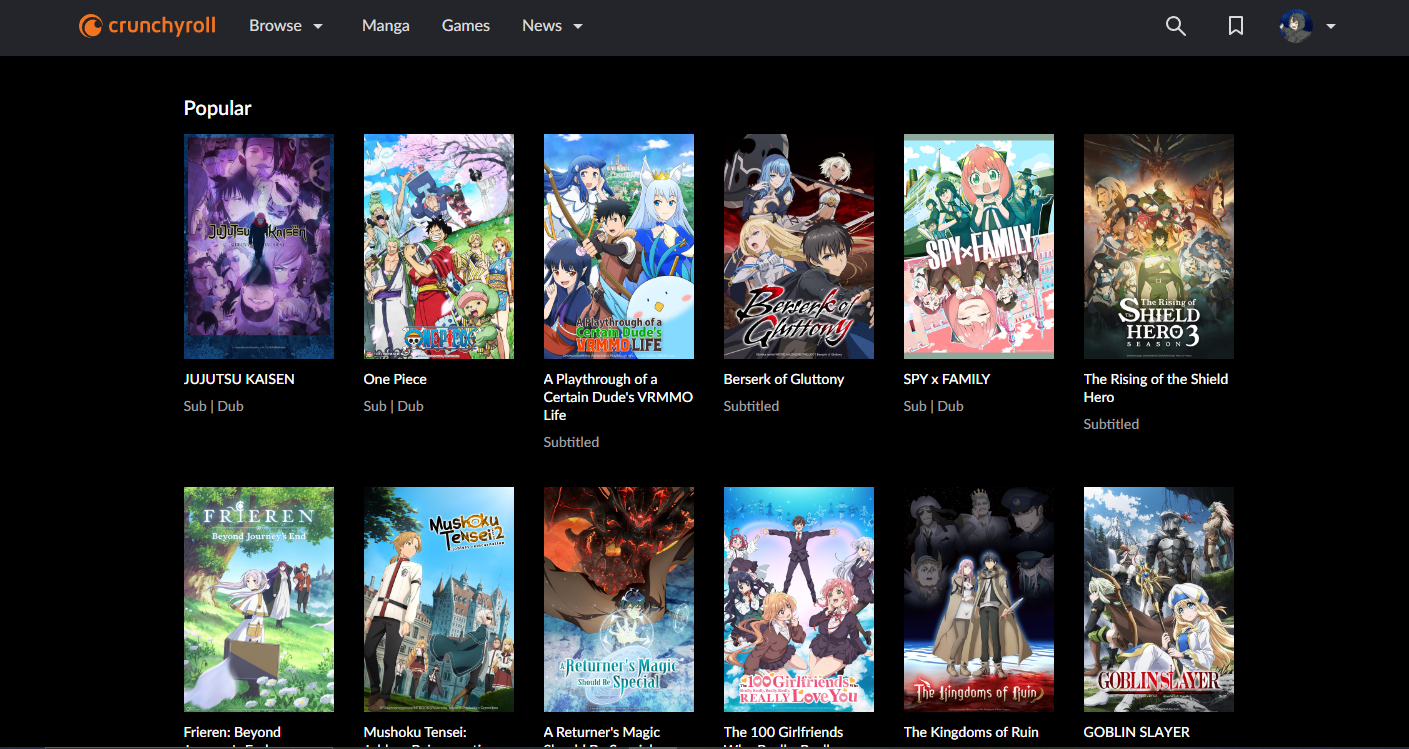Image resolution: width=1409 pixels, height=749 pixels.
Task: Open the Berserk of Gluttony poster
Action: coord(799,246)
